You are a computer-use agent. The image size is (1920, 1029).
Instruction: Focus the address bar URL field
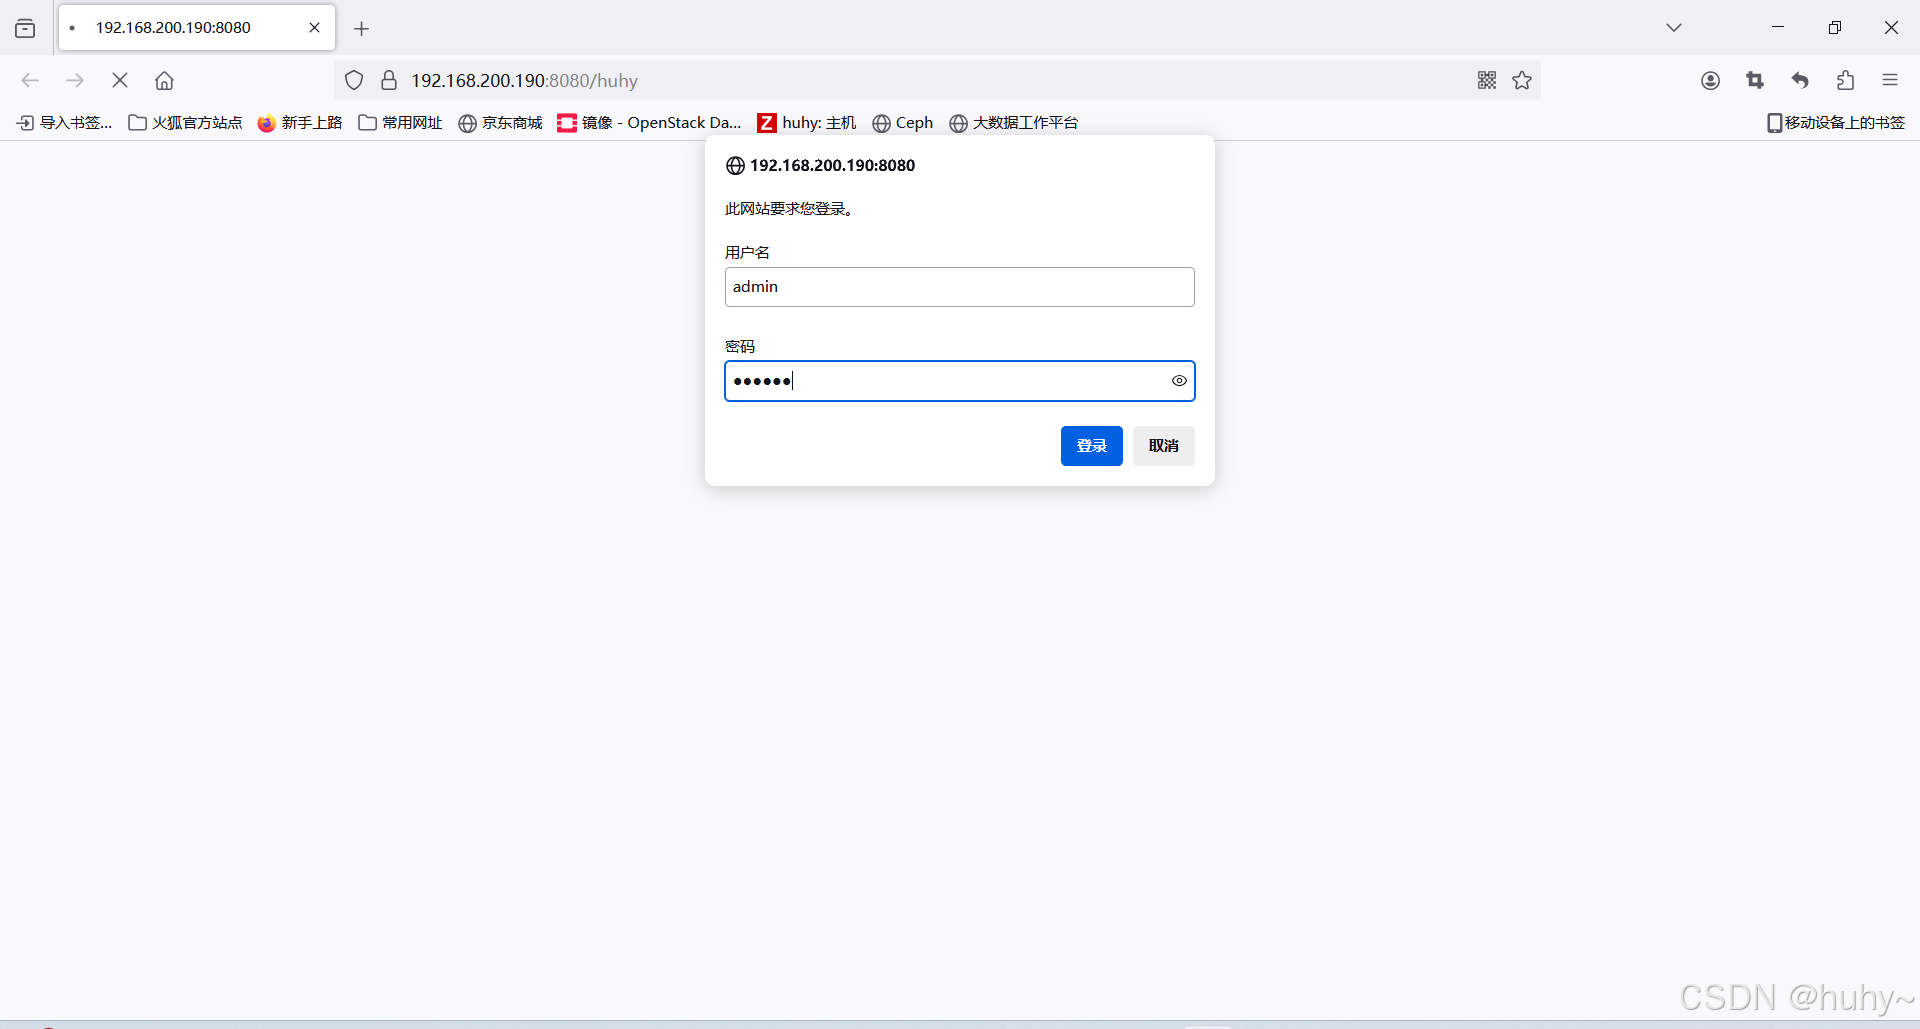tap(937, 80)
